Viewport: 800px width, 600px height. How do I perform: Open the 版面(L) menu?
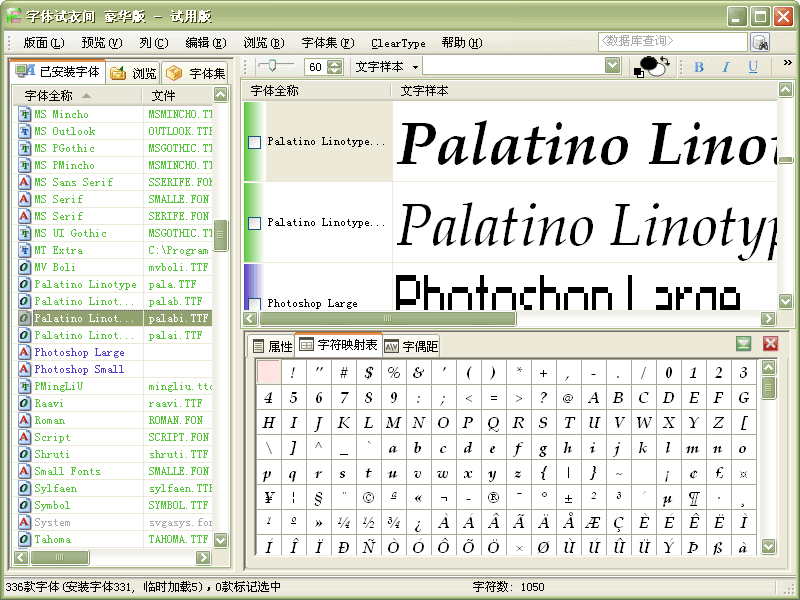coord(44,43)
